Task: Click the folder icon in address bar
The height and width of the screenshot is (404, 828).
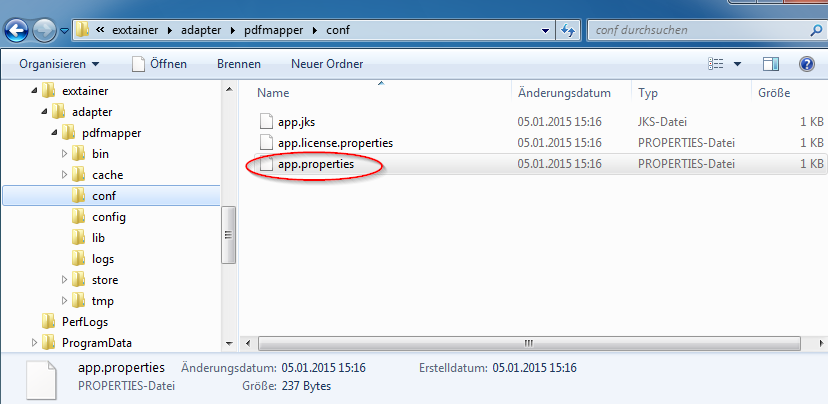Action: click(82, 30)
